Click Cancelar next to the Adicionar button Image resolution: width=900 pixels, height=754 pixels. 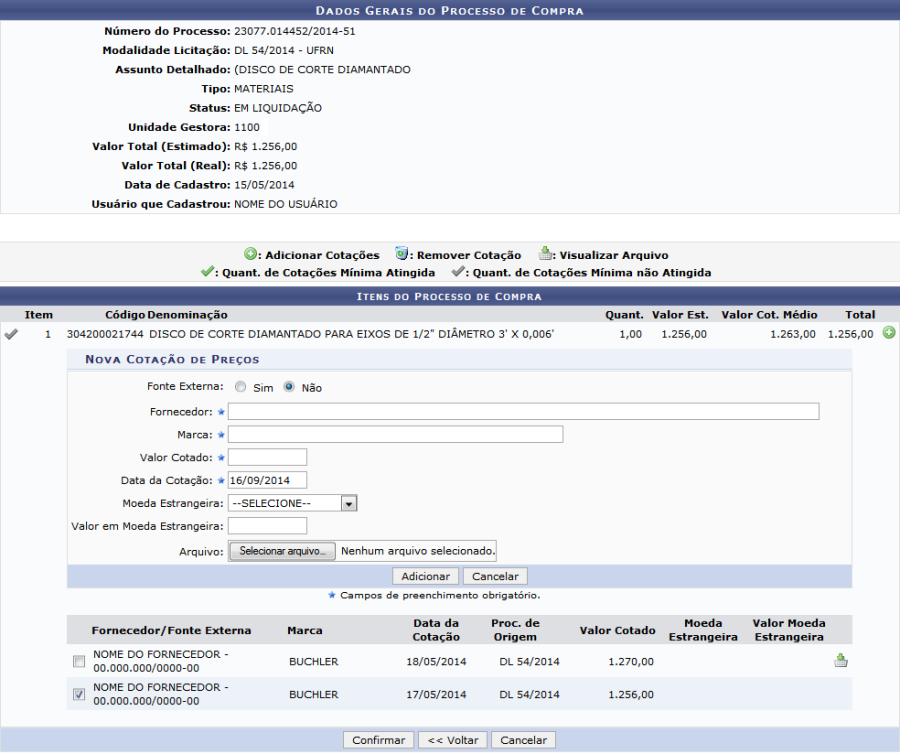tap(495, 576)
